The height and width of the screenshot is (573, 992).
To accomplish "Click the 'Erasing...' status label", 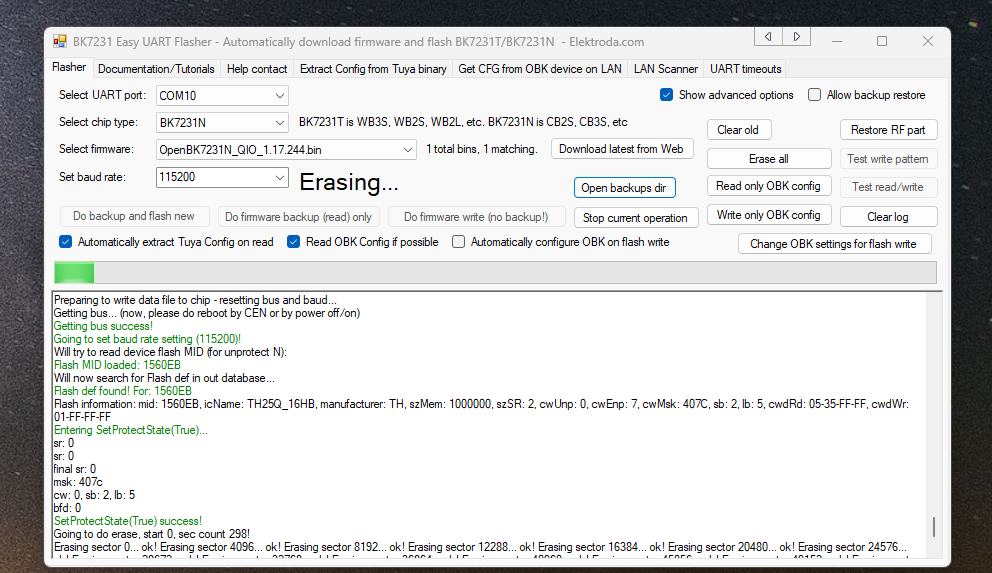I will (349, 182).
